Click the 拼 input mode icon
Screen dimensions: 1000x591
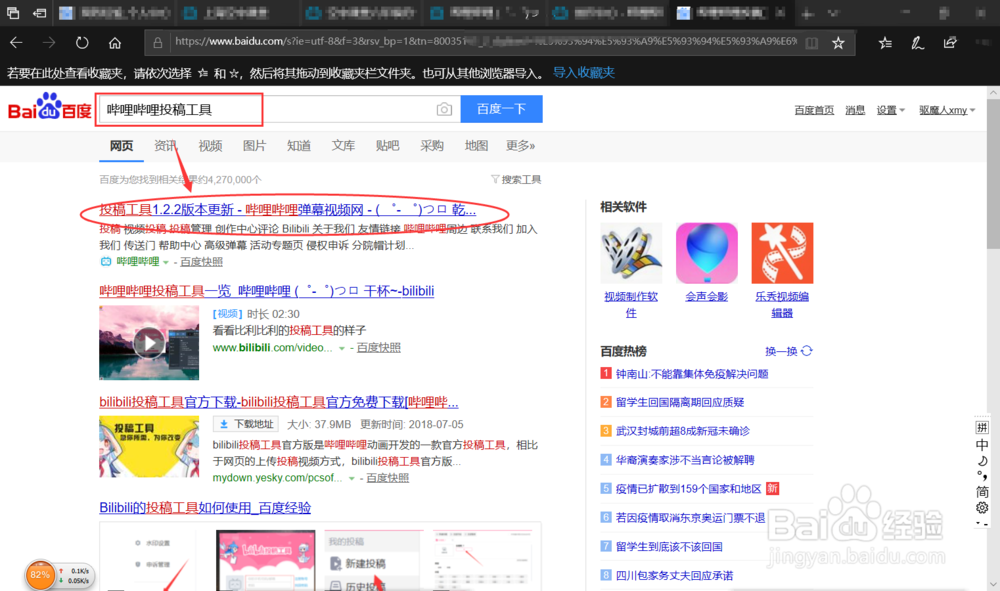tap(982, 427)
